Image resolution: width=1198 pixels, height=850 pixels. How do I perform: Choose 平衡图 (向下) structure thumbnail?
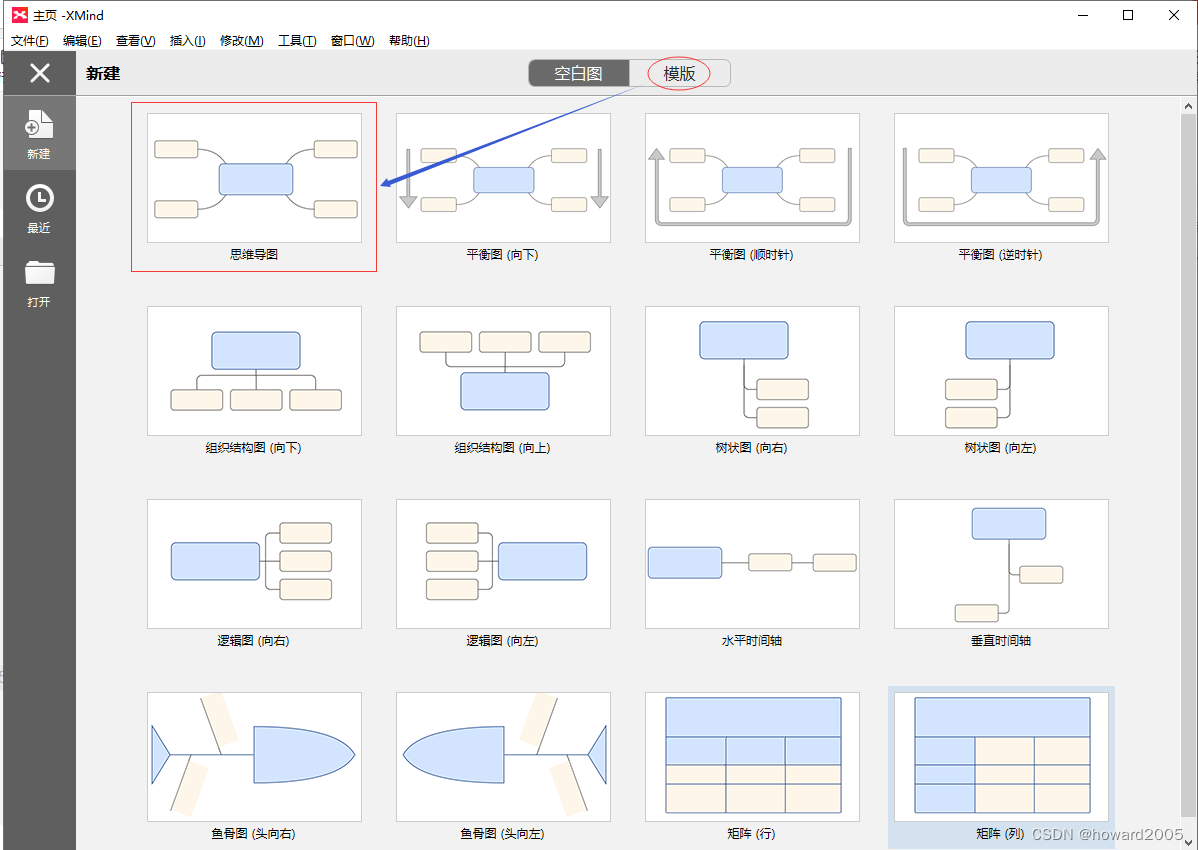click(503, 178)
